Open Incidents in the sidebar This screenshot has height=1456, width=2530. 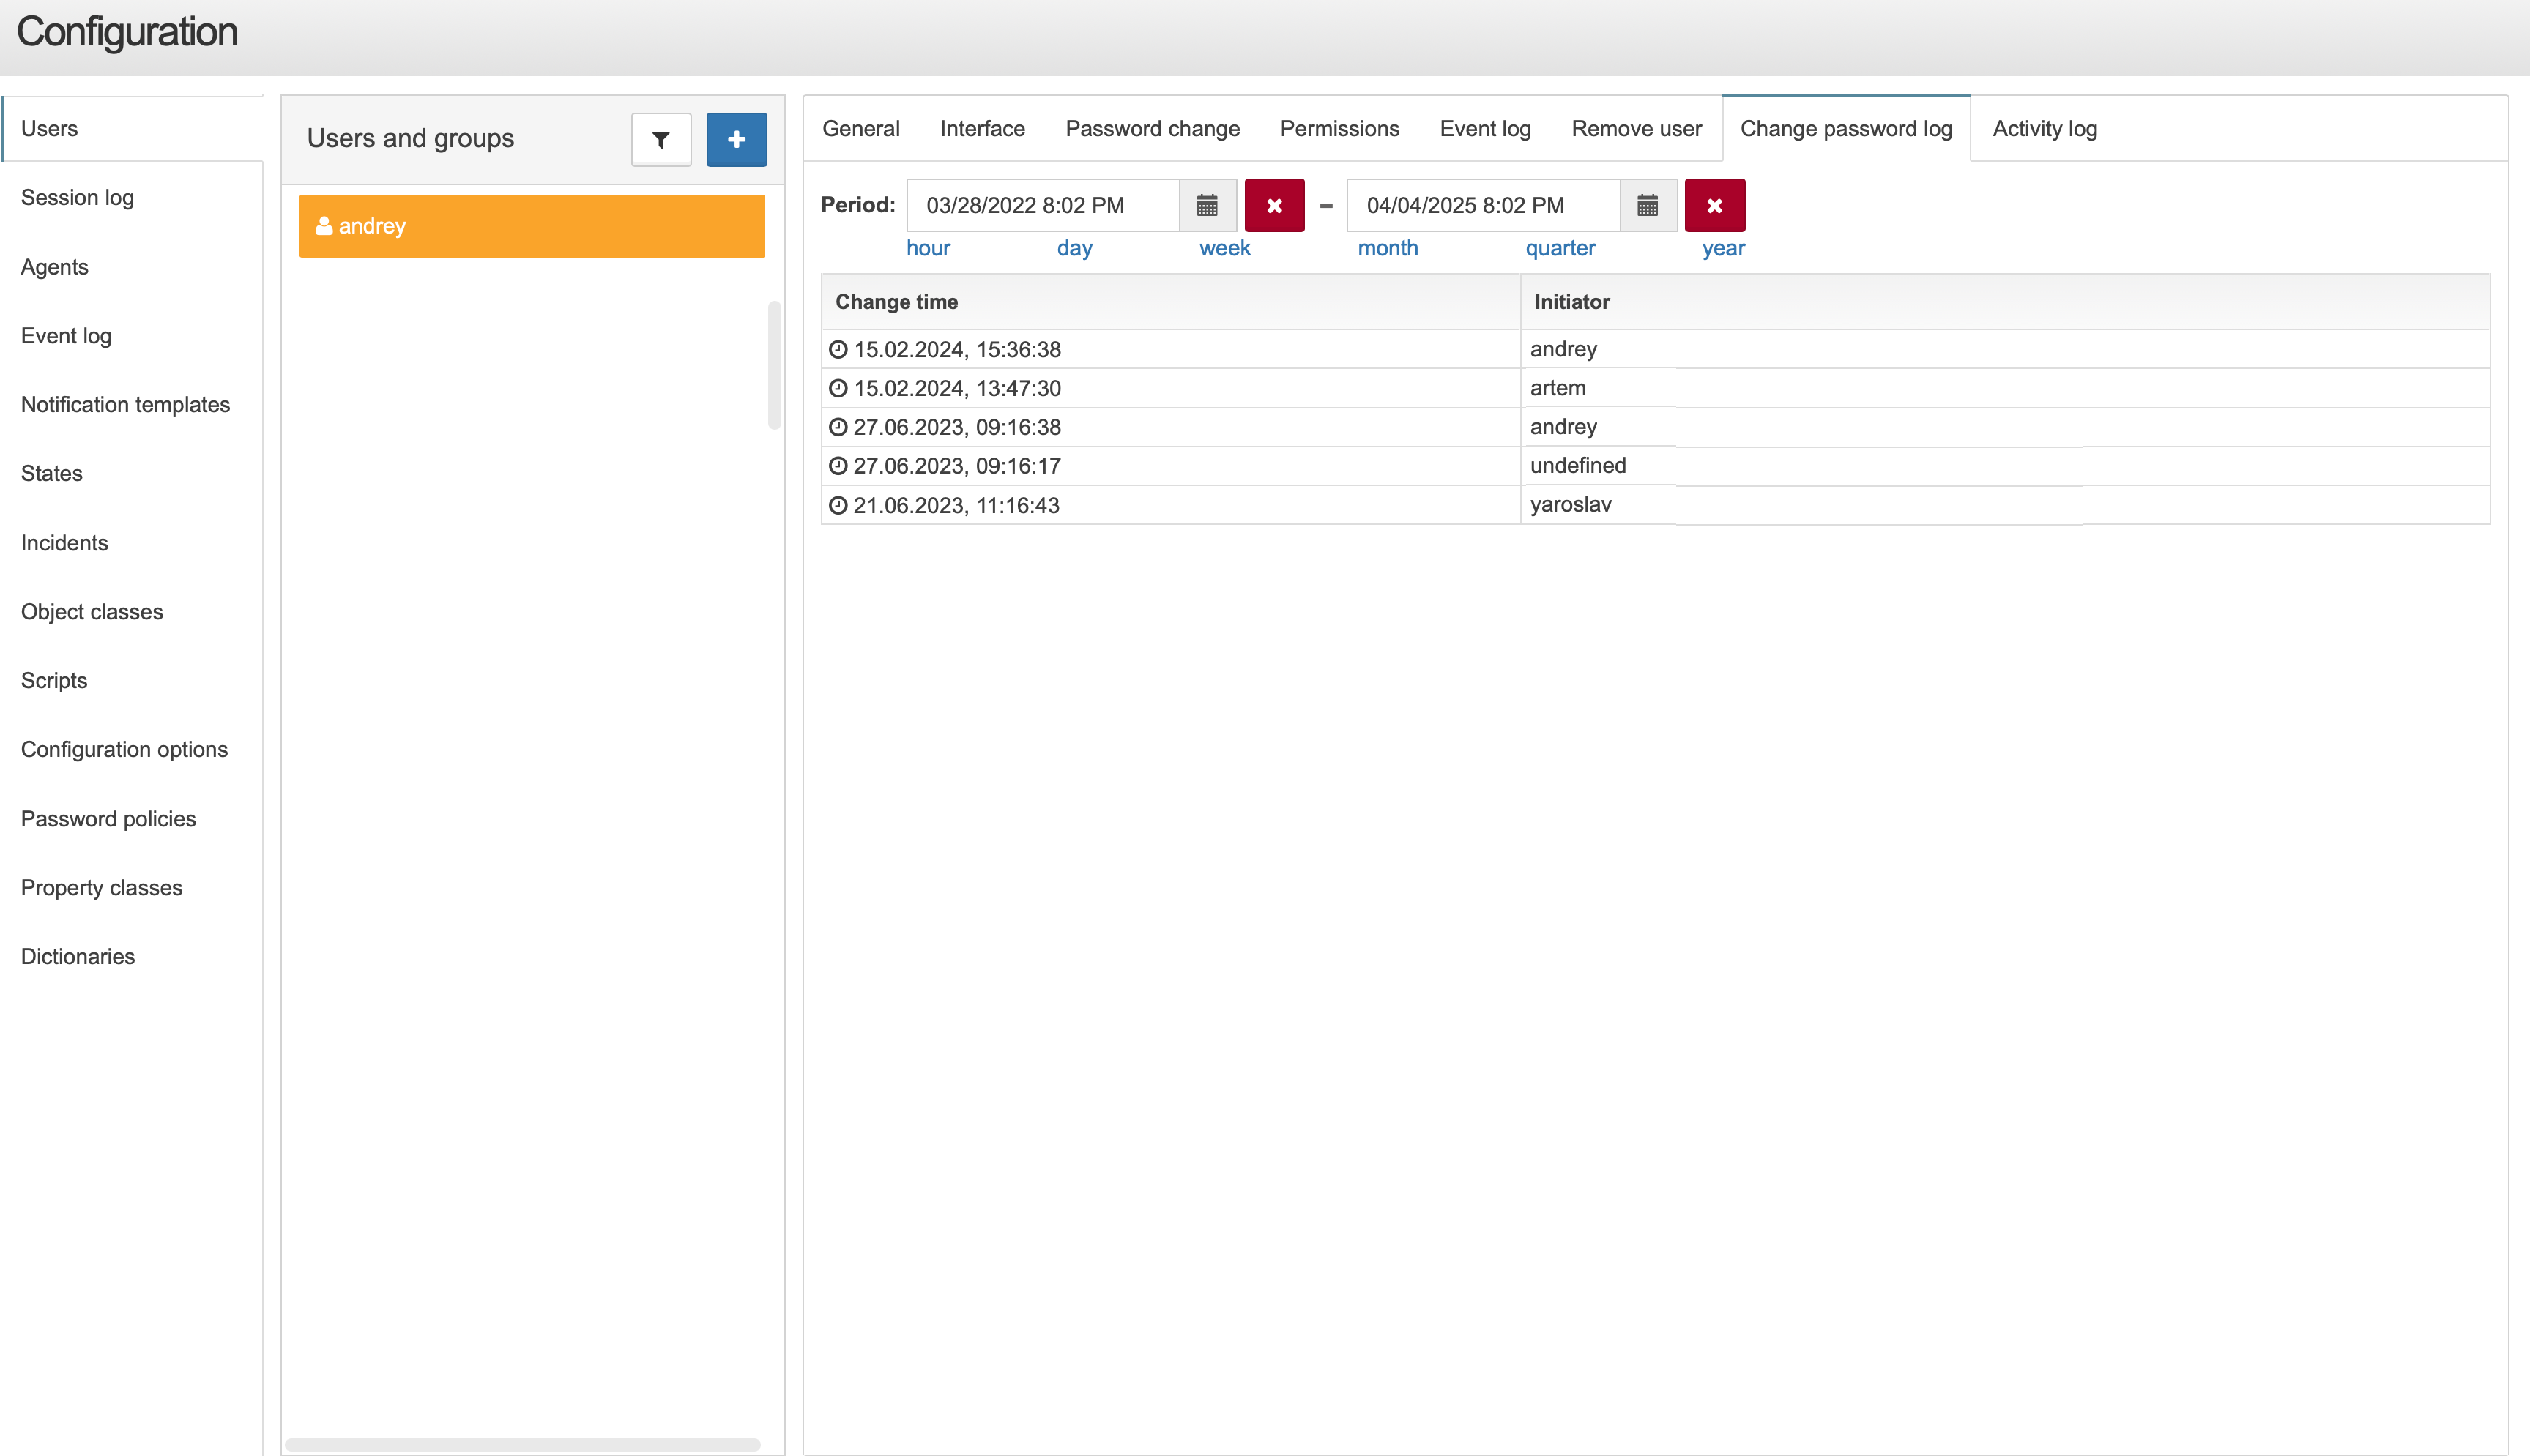tap(132, 543)
